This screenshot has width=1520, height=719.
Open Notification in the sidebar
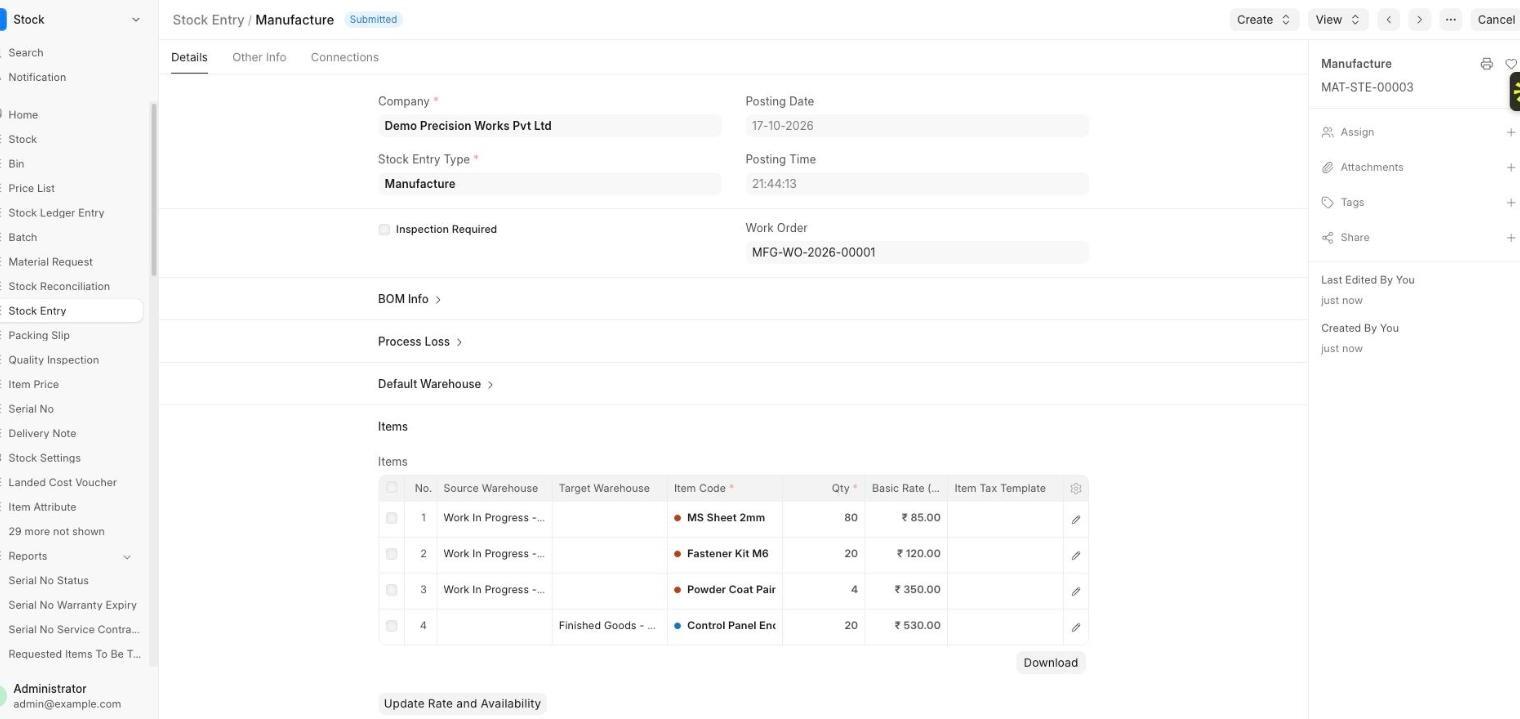tap(37, 78)
